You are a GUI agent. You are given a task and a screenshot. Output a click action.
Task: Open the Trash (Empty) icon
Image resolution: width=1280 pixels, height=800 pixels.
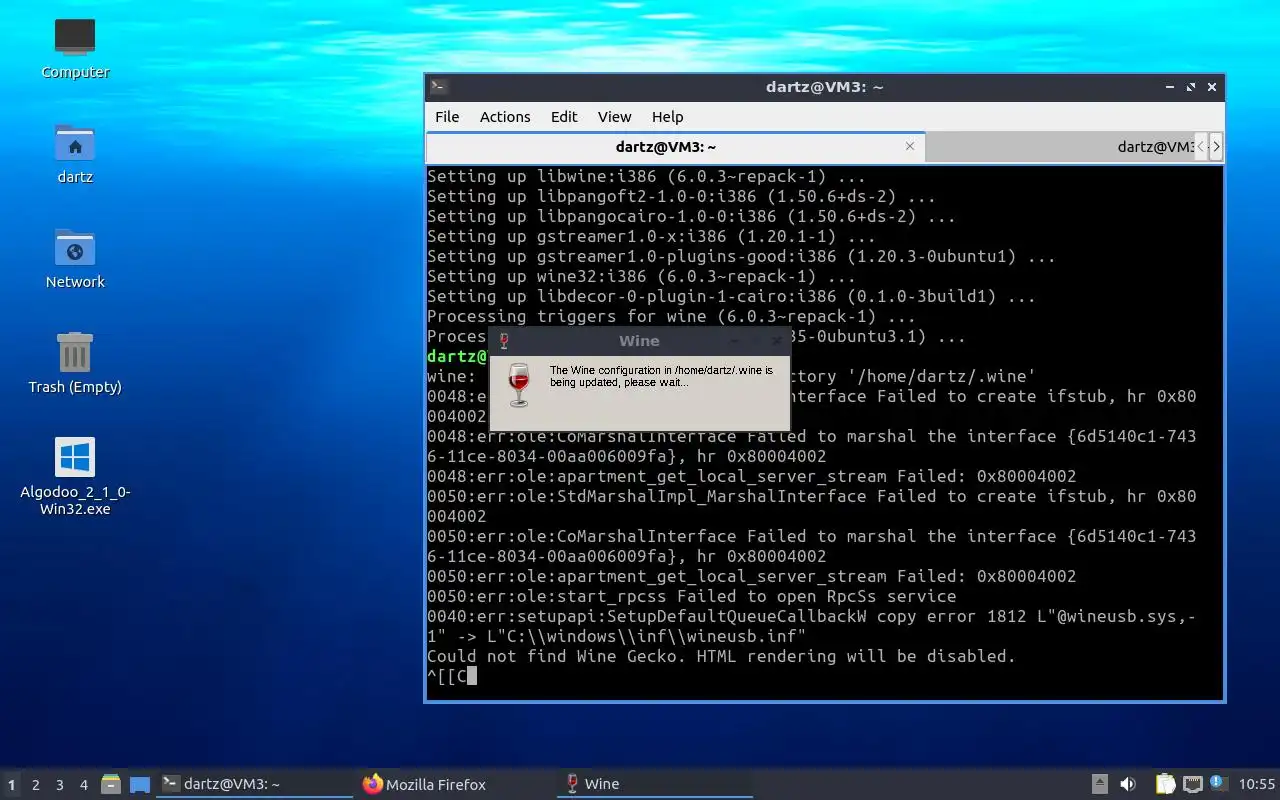pos(75,352)
